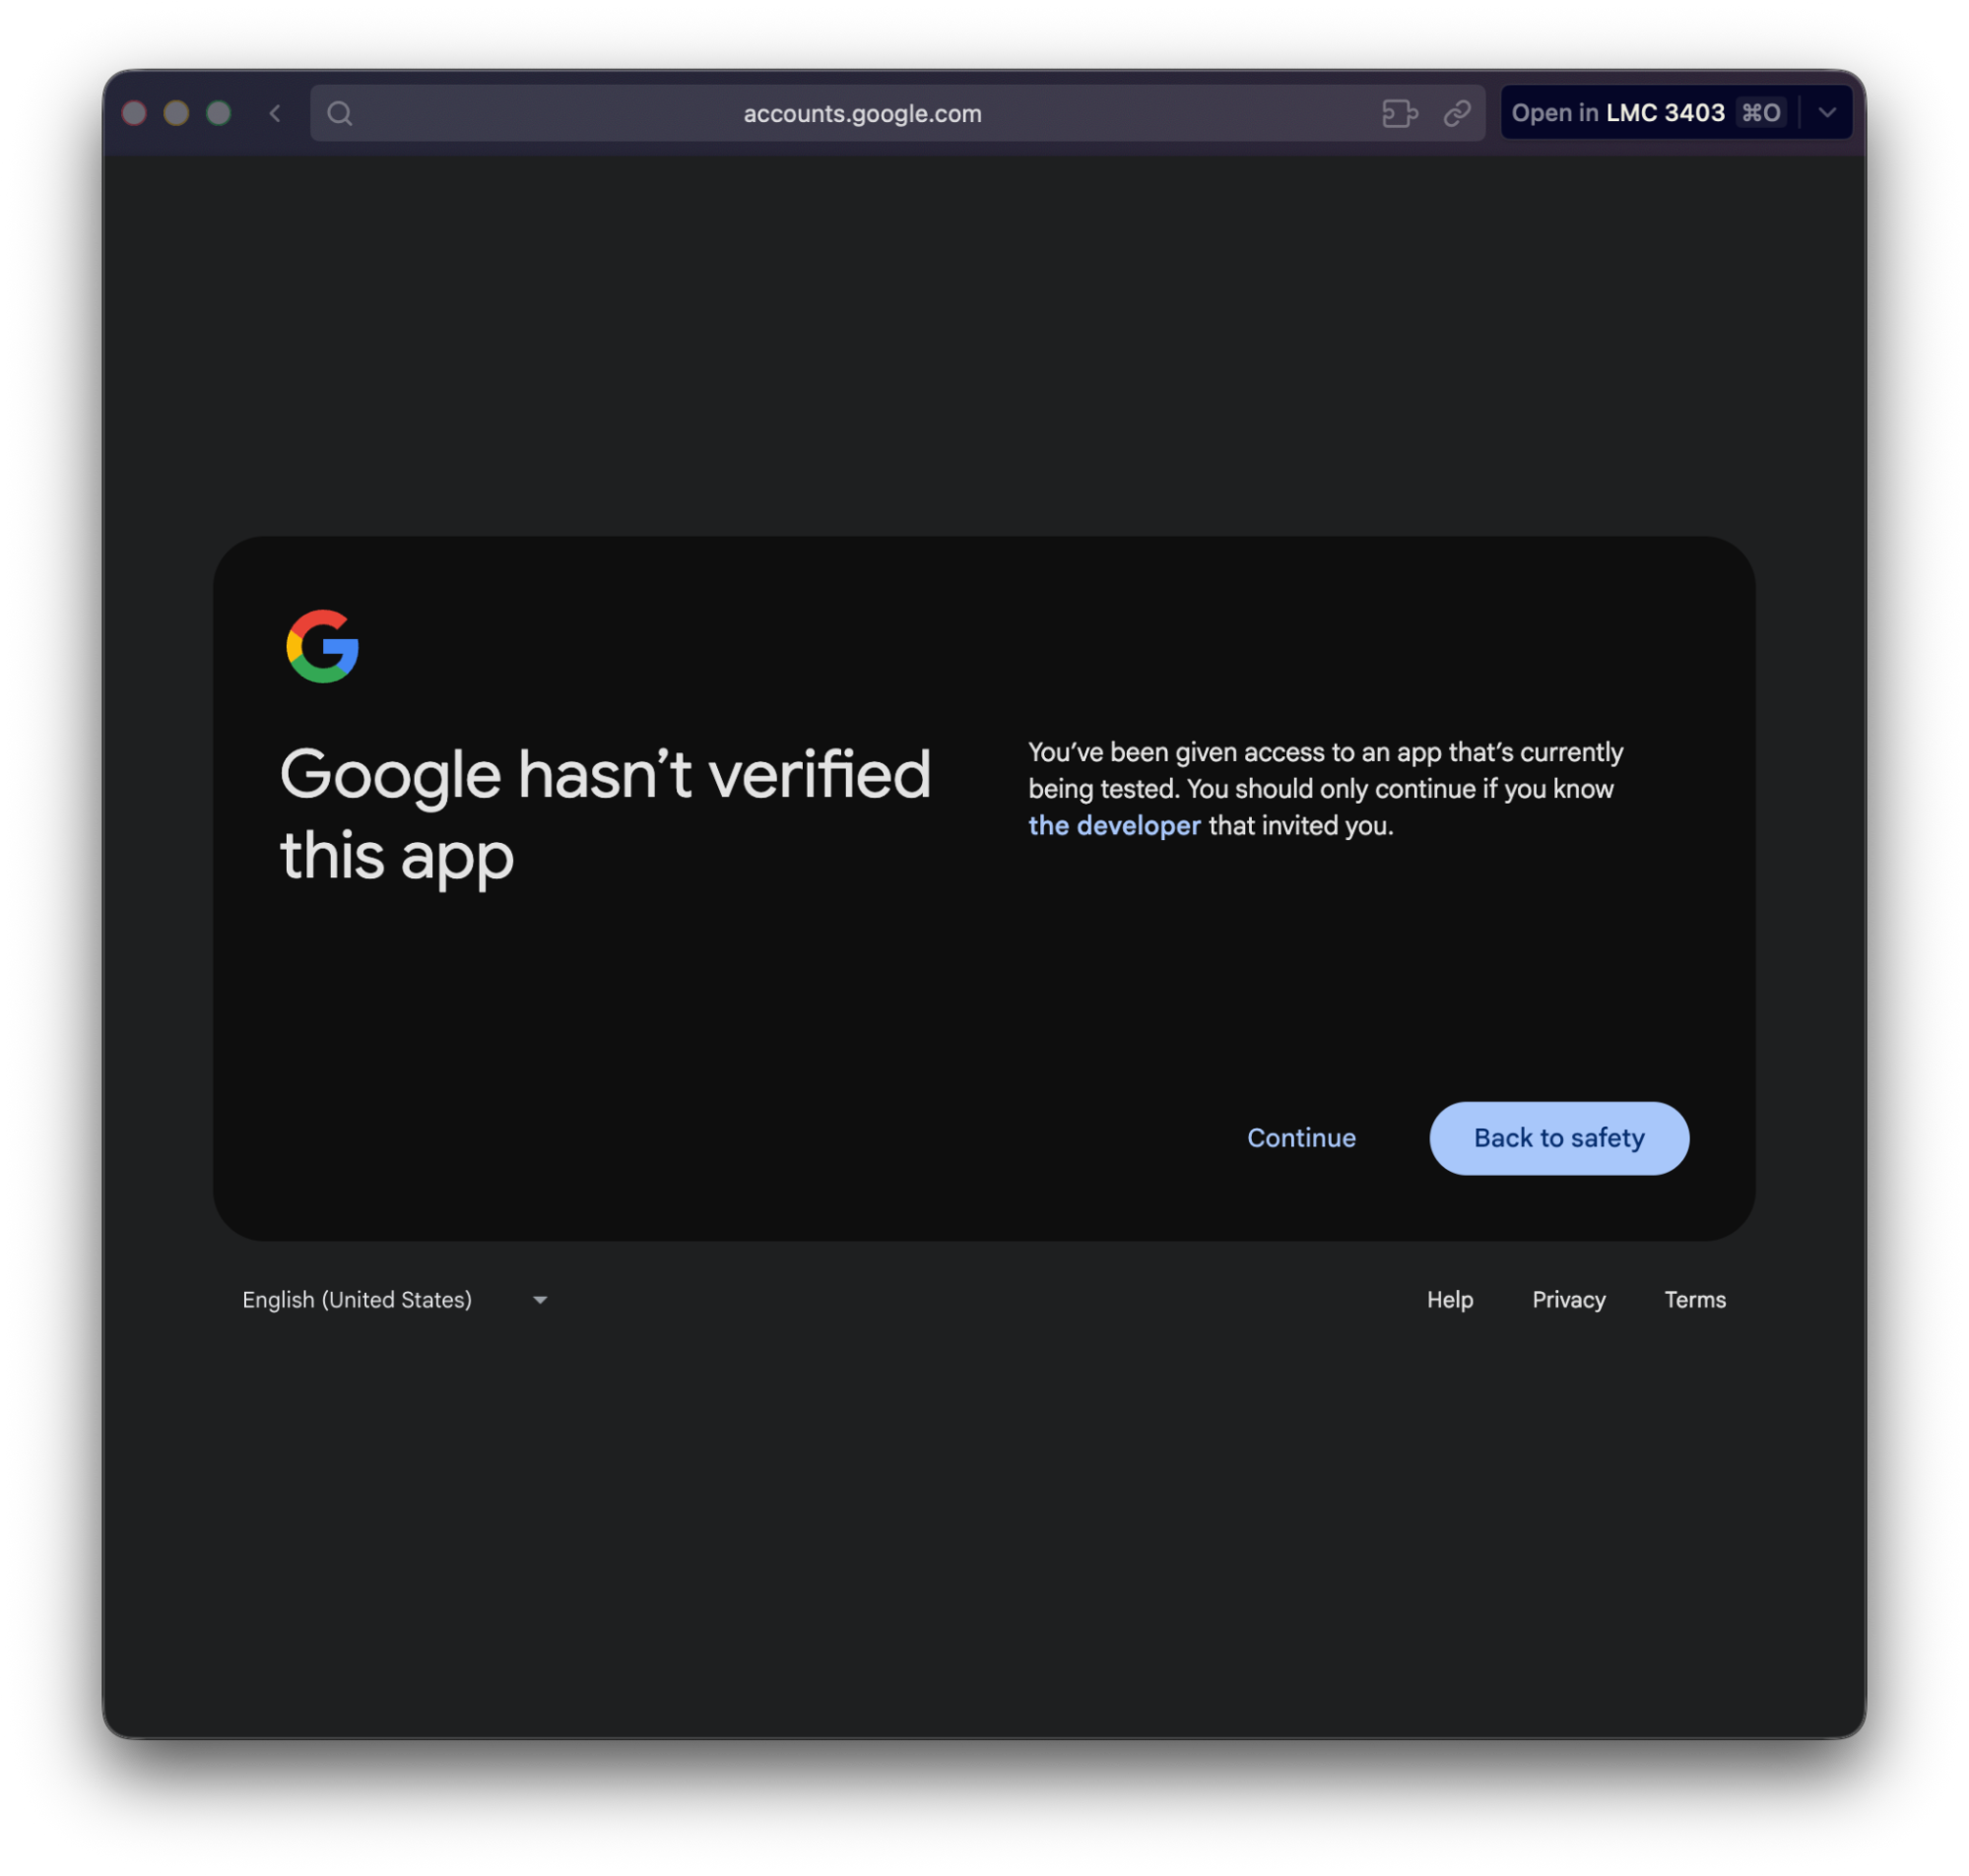The height and width of the screenshot is (1876, 1969).
Task: Click the copy link icon in toolbar
Action: point(1457,113)
